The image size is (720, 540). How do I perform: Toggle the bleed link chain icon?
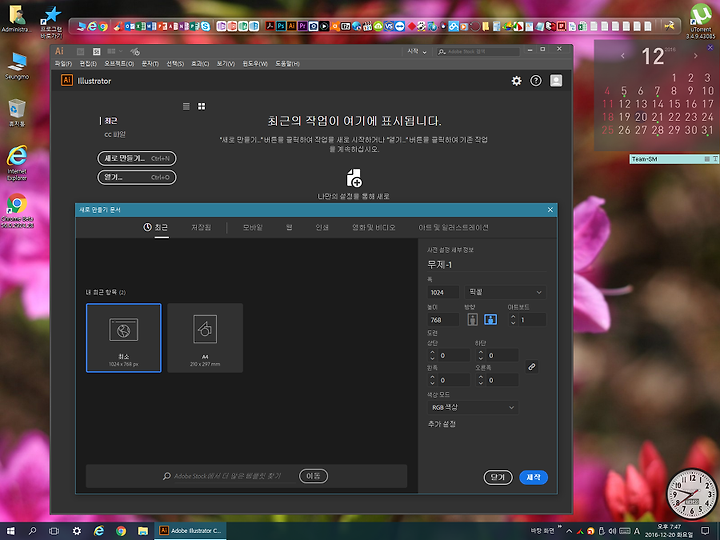532,367
